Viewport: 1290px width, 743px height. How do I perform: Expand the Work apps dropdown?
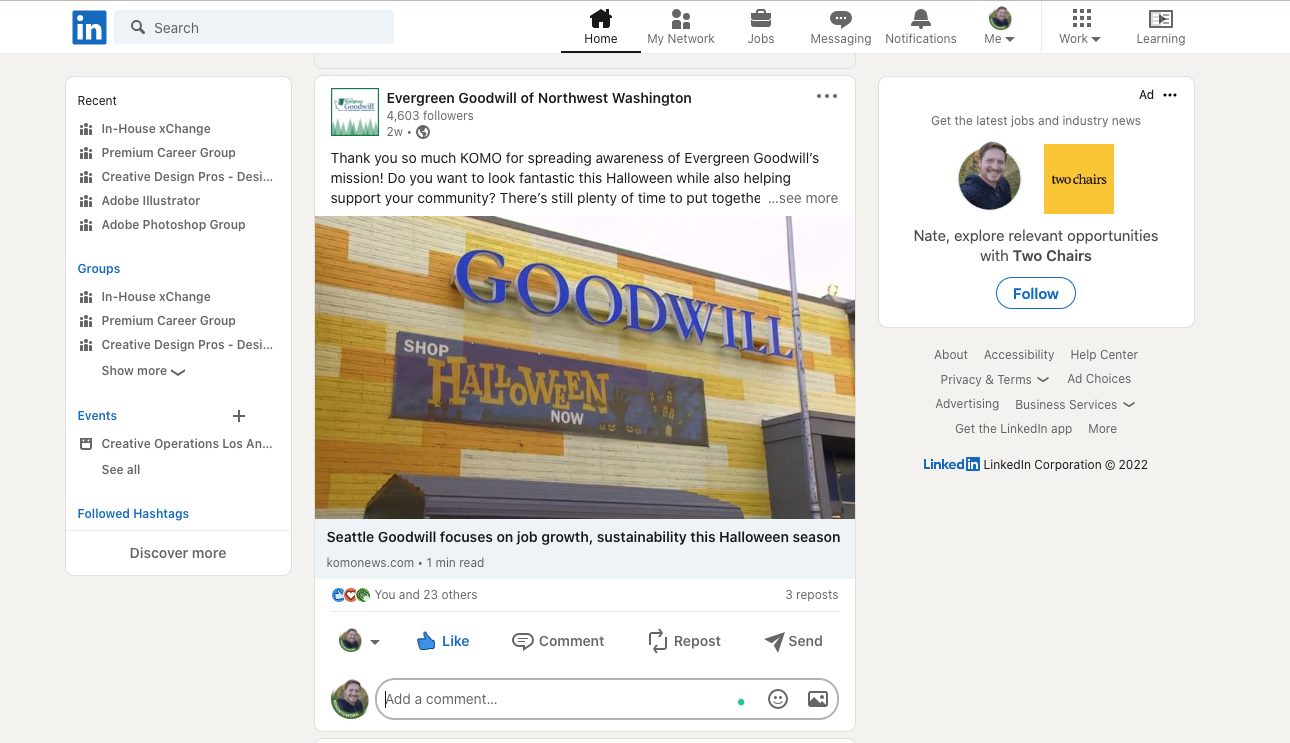1080,27
